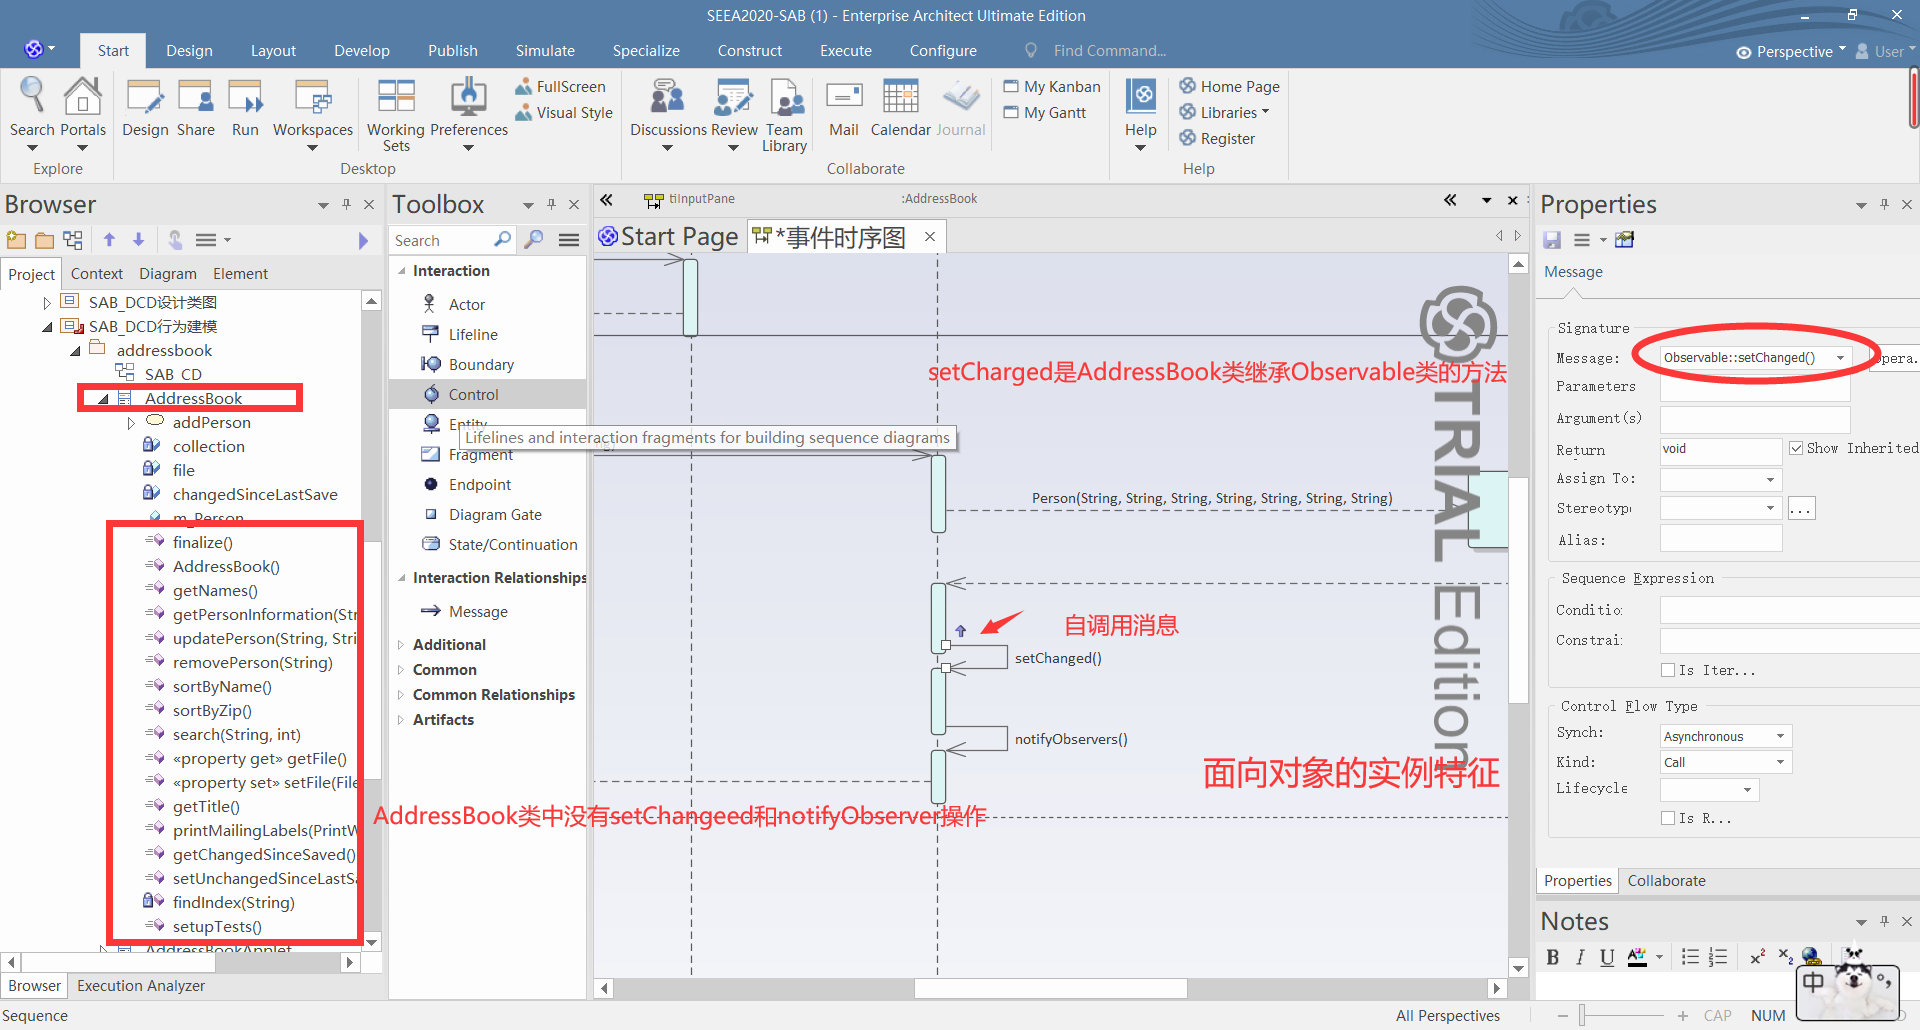
Task: Click the Run ribbon icon
Action: tap(245, 108)
